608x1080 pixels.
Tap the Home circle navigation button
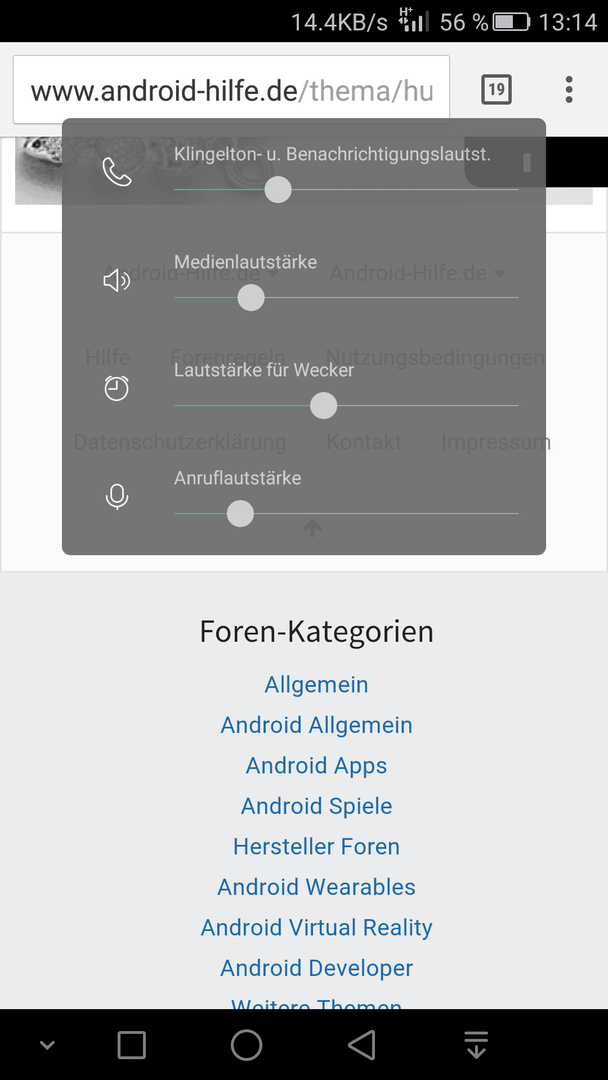pos(247,1045)
